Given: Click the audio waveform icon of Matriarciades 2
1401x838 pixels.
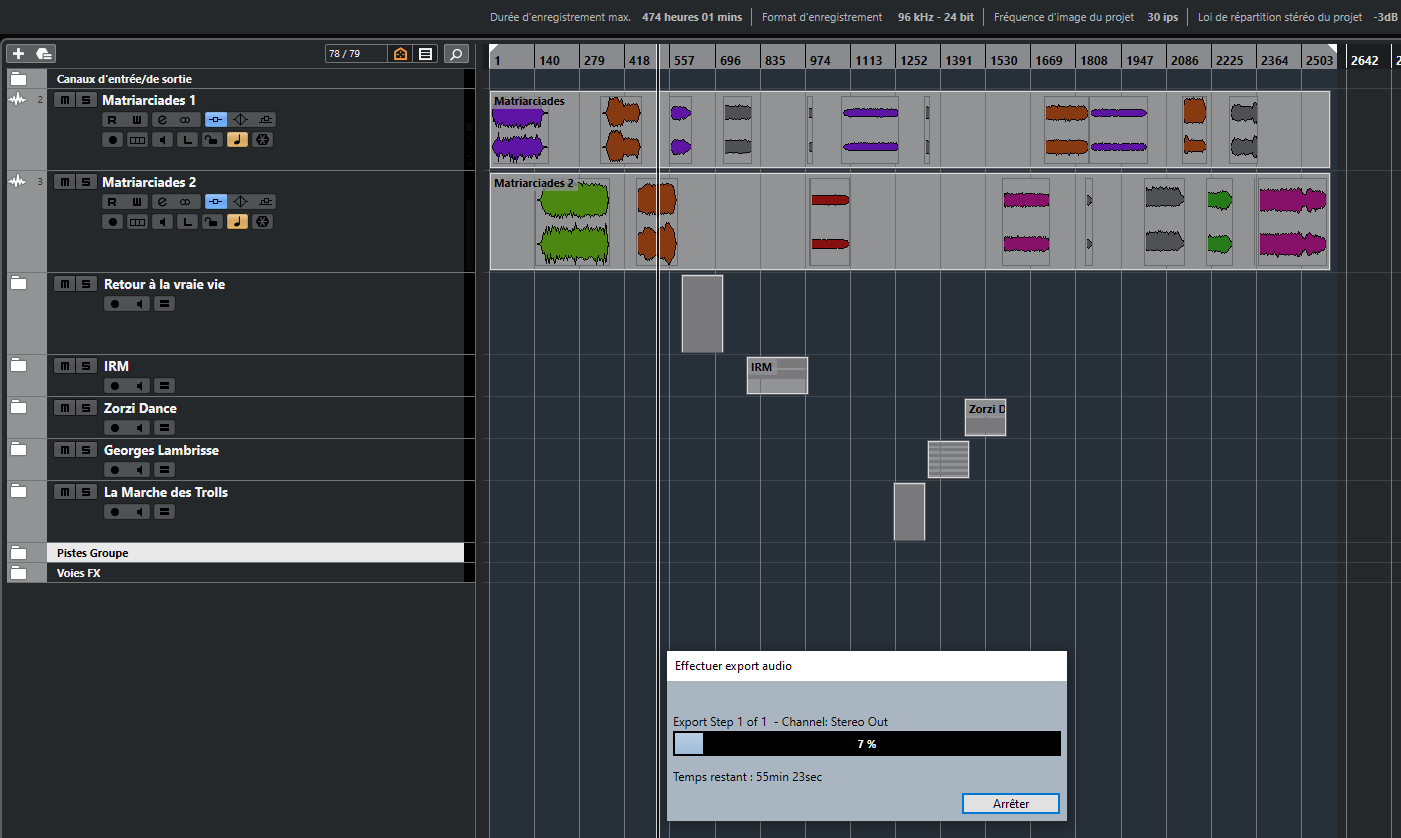Looking at the screenshot, I should pyautogui.click(x=17, y=182).
